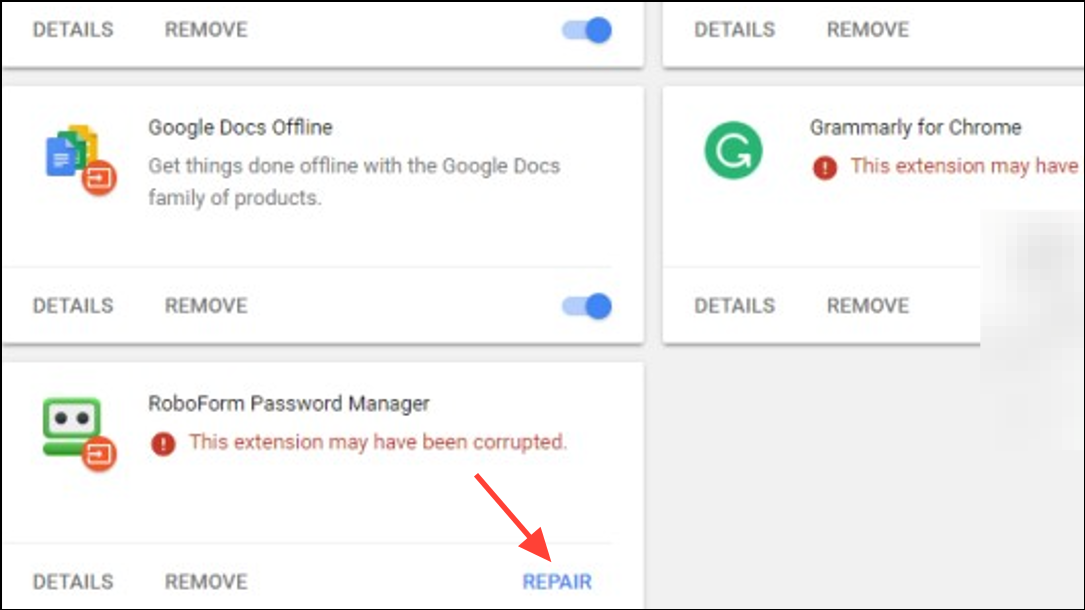The height and width of the screenshot is (610, 1085).
Task: Click REMOVE in the card above Grammarly
Action: pos(868,30)
